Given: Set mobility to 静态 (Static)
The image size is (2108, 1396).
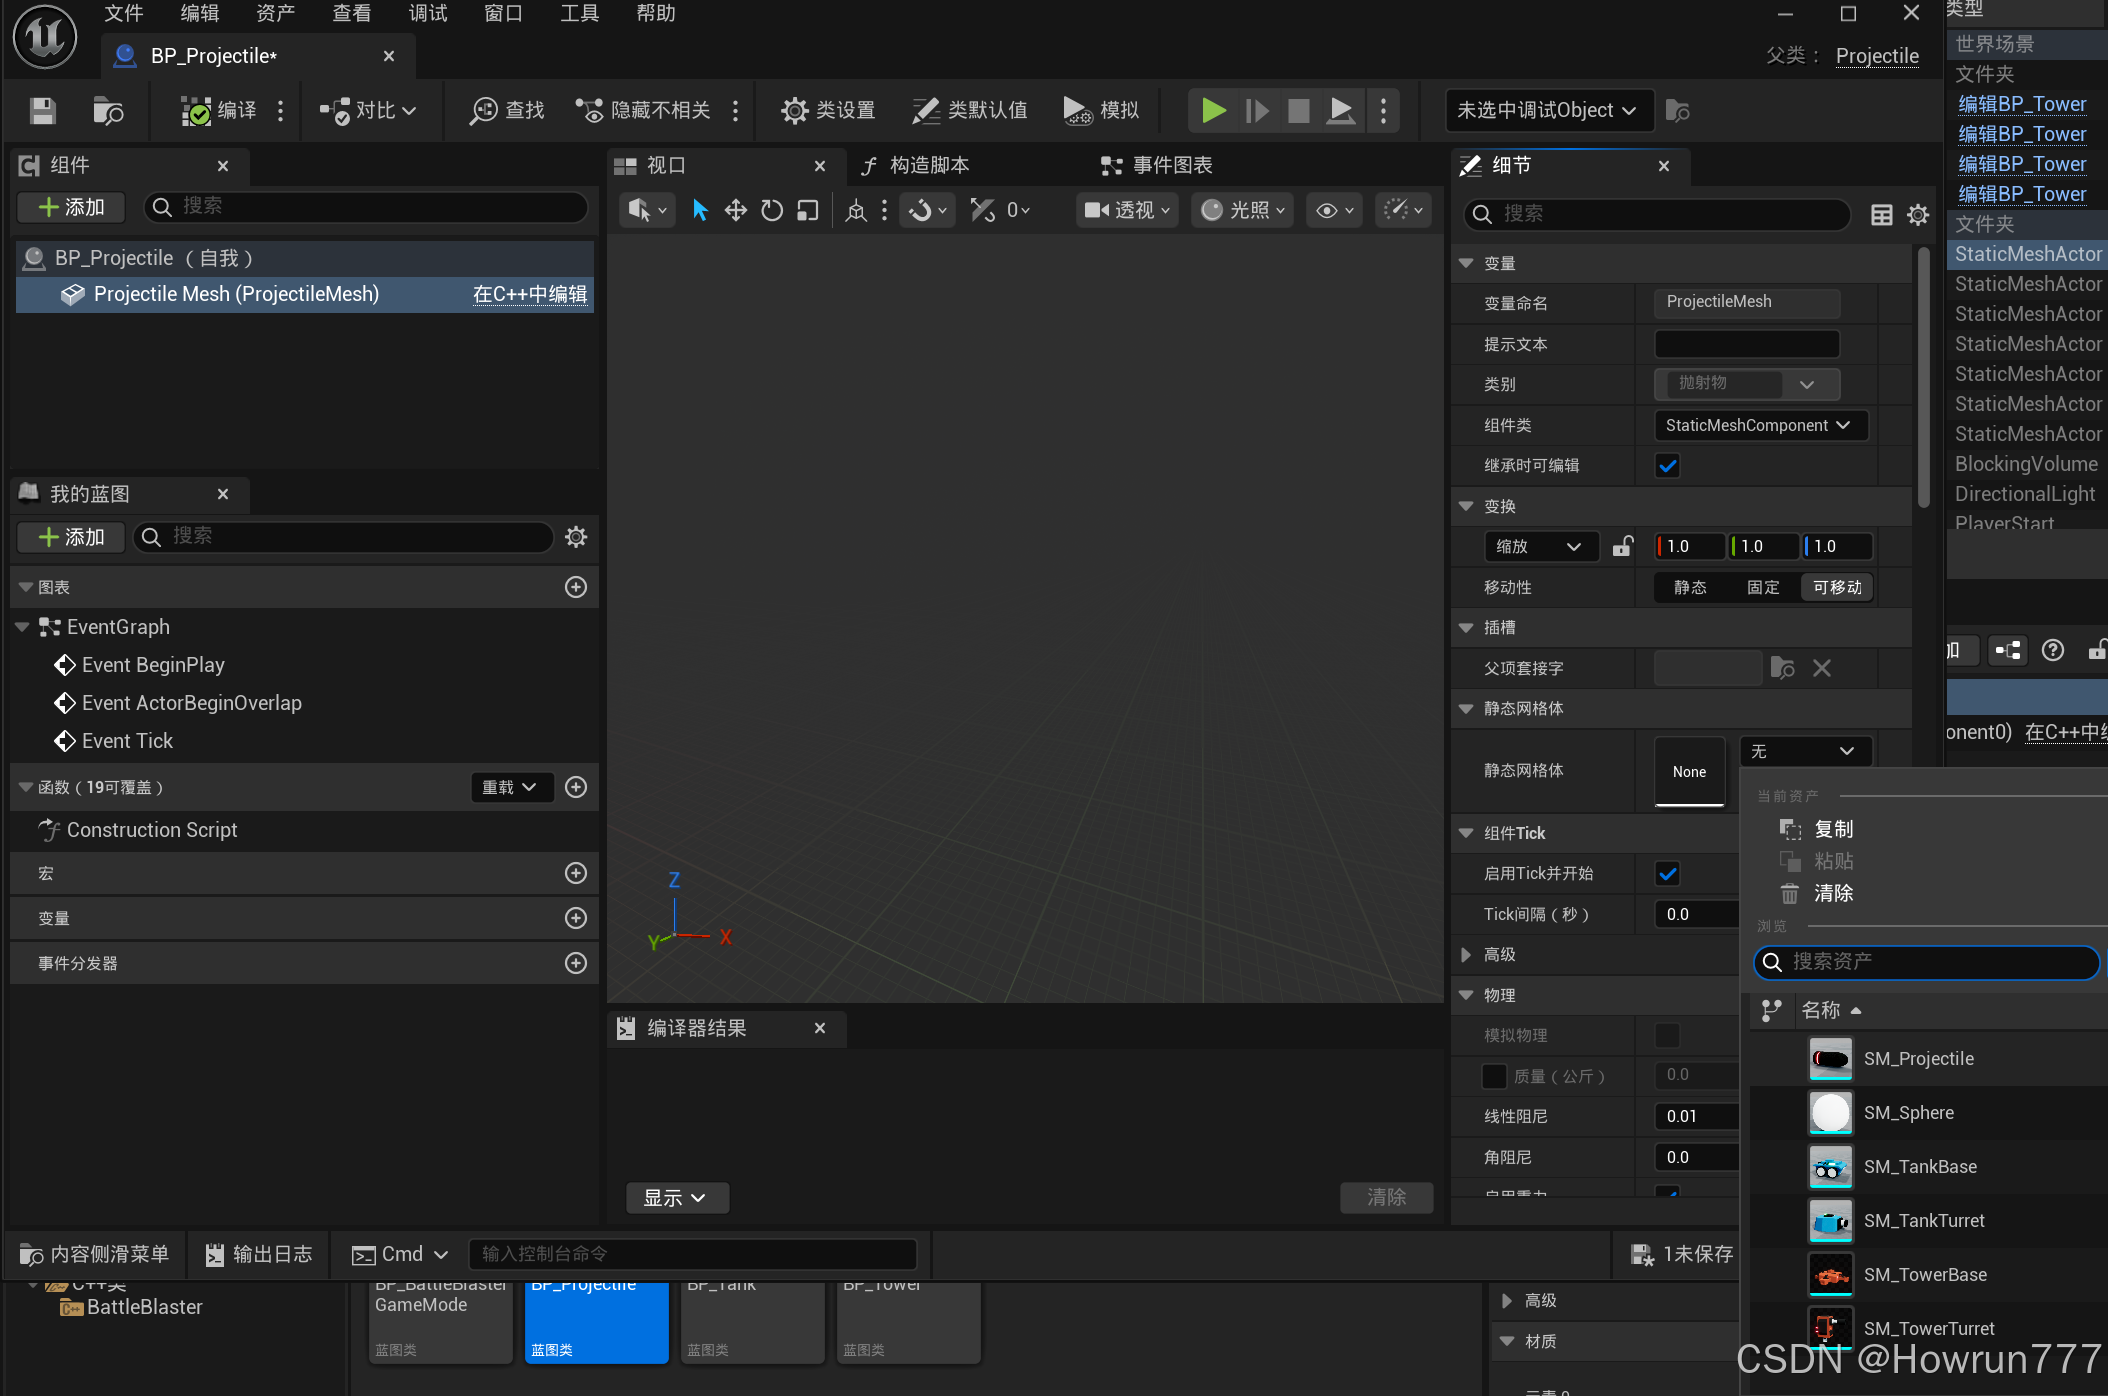Looking at the screenshot, I should [1690, 587].
